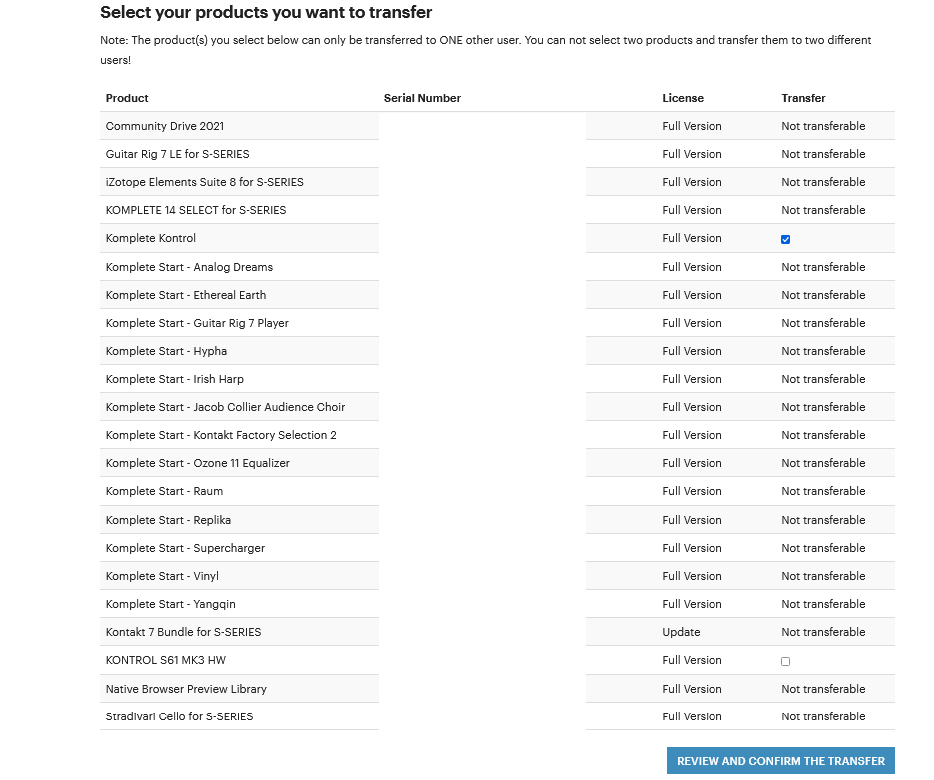Viewport: 934px width, 780px height.
Task: Click the Select your products heading
Action: pyautogui.click(x=266, y=13)
